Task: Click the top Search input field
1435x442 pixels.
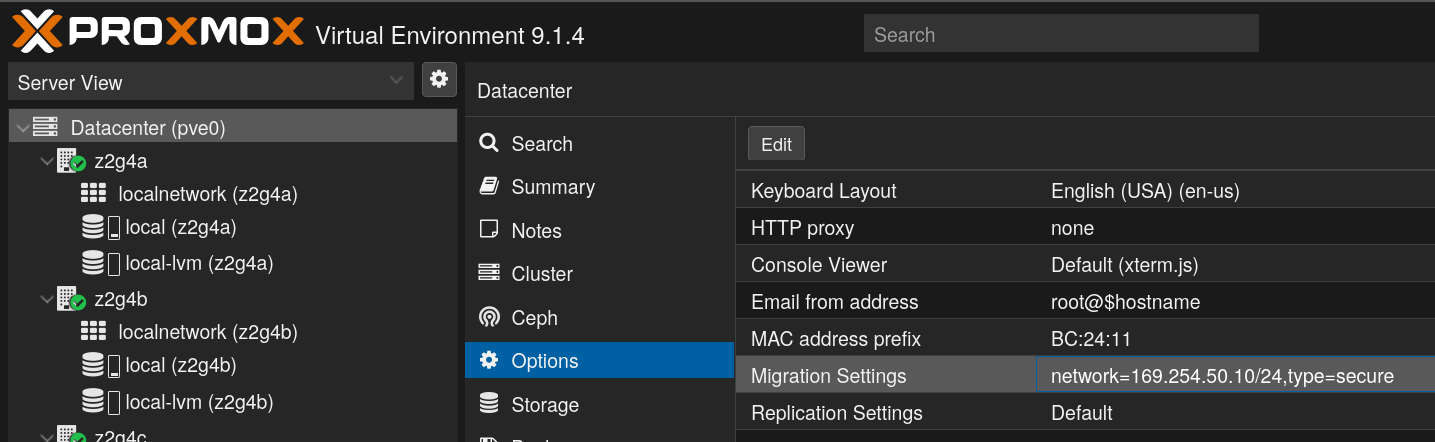Action: pyautogui.click(x=1060, y=34)
